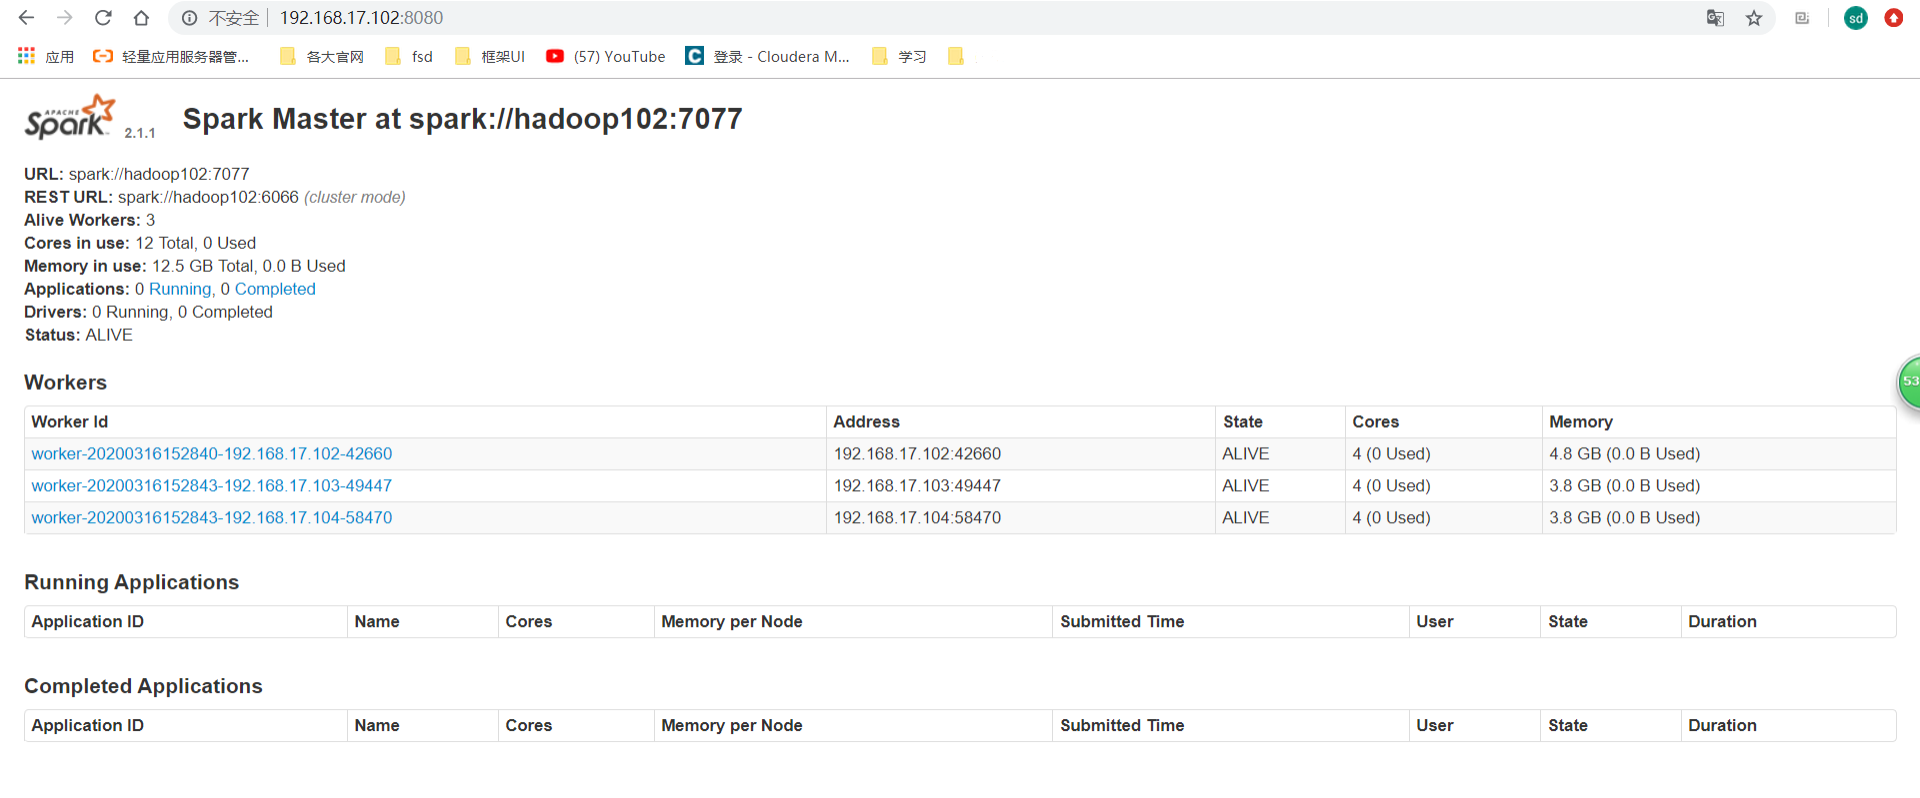The width and height of the screenshot is (1920, 798).
Task: Open the translate page icon
Action: 1715,18
